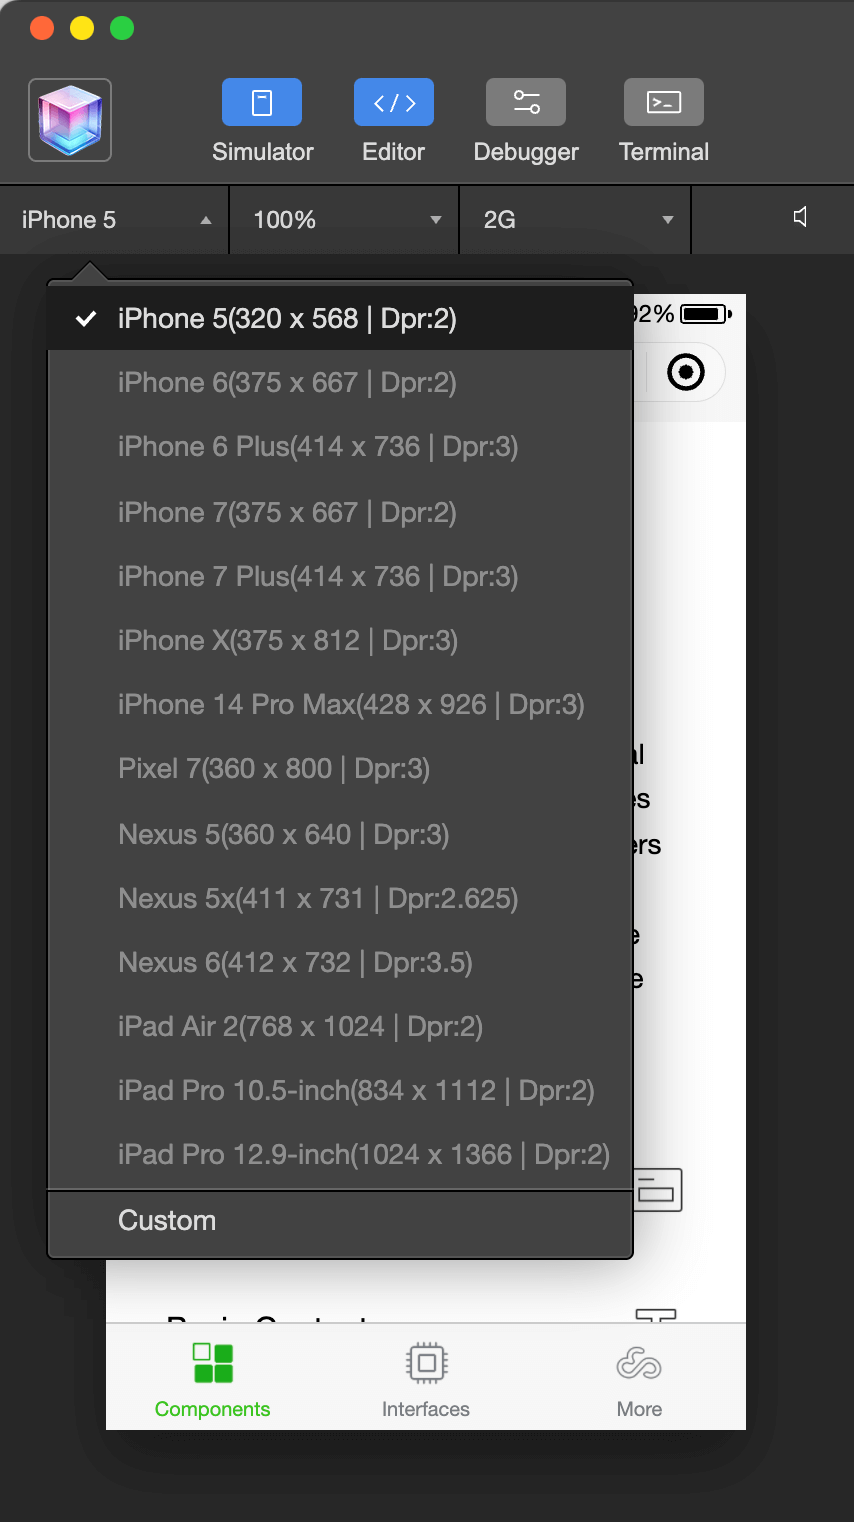Pick Pixel 7 from device list
Viewport: 854px width, 1522px height.
pos(274,769)
